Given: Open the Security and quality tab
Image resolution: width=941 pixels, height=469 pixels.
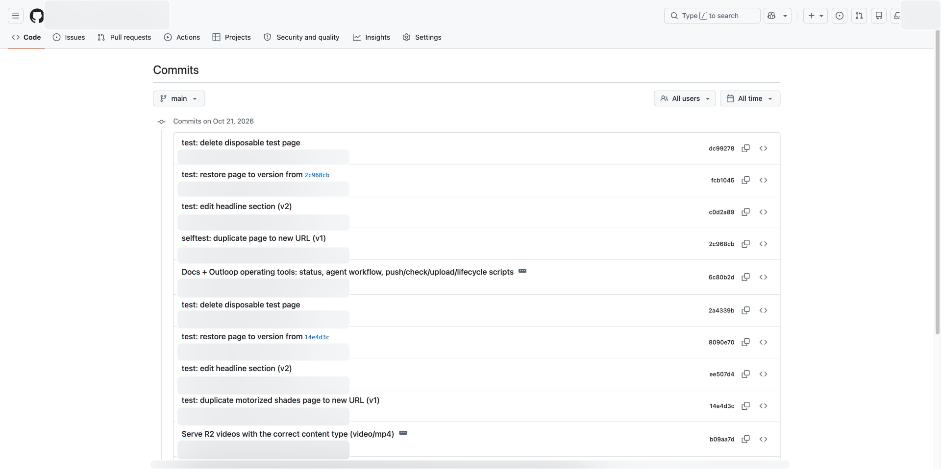Looking at the screenshot, I should click(x=302, y=37).
